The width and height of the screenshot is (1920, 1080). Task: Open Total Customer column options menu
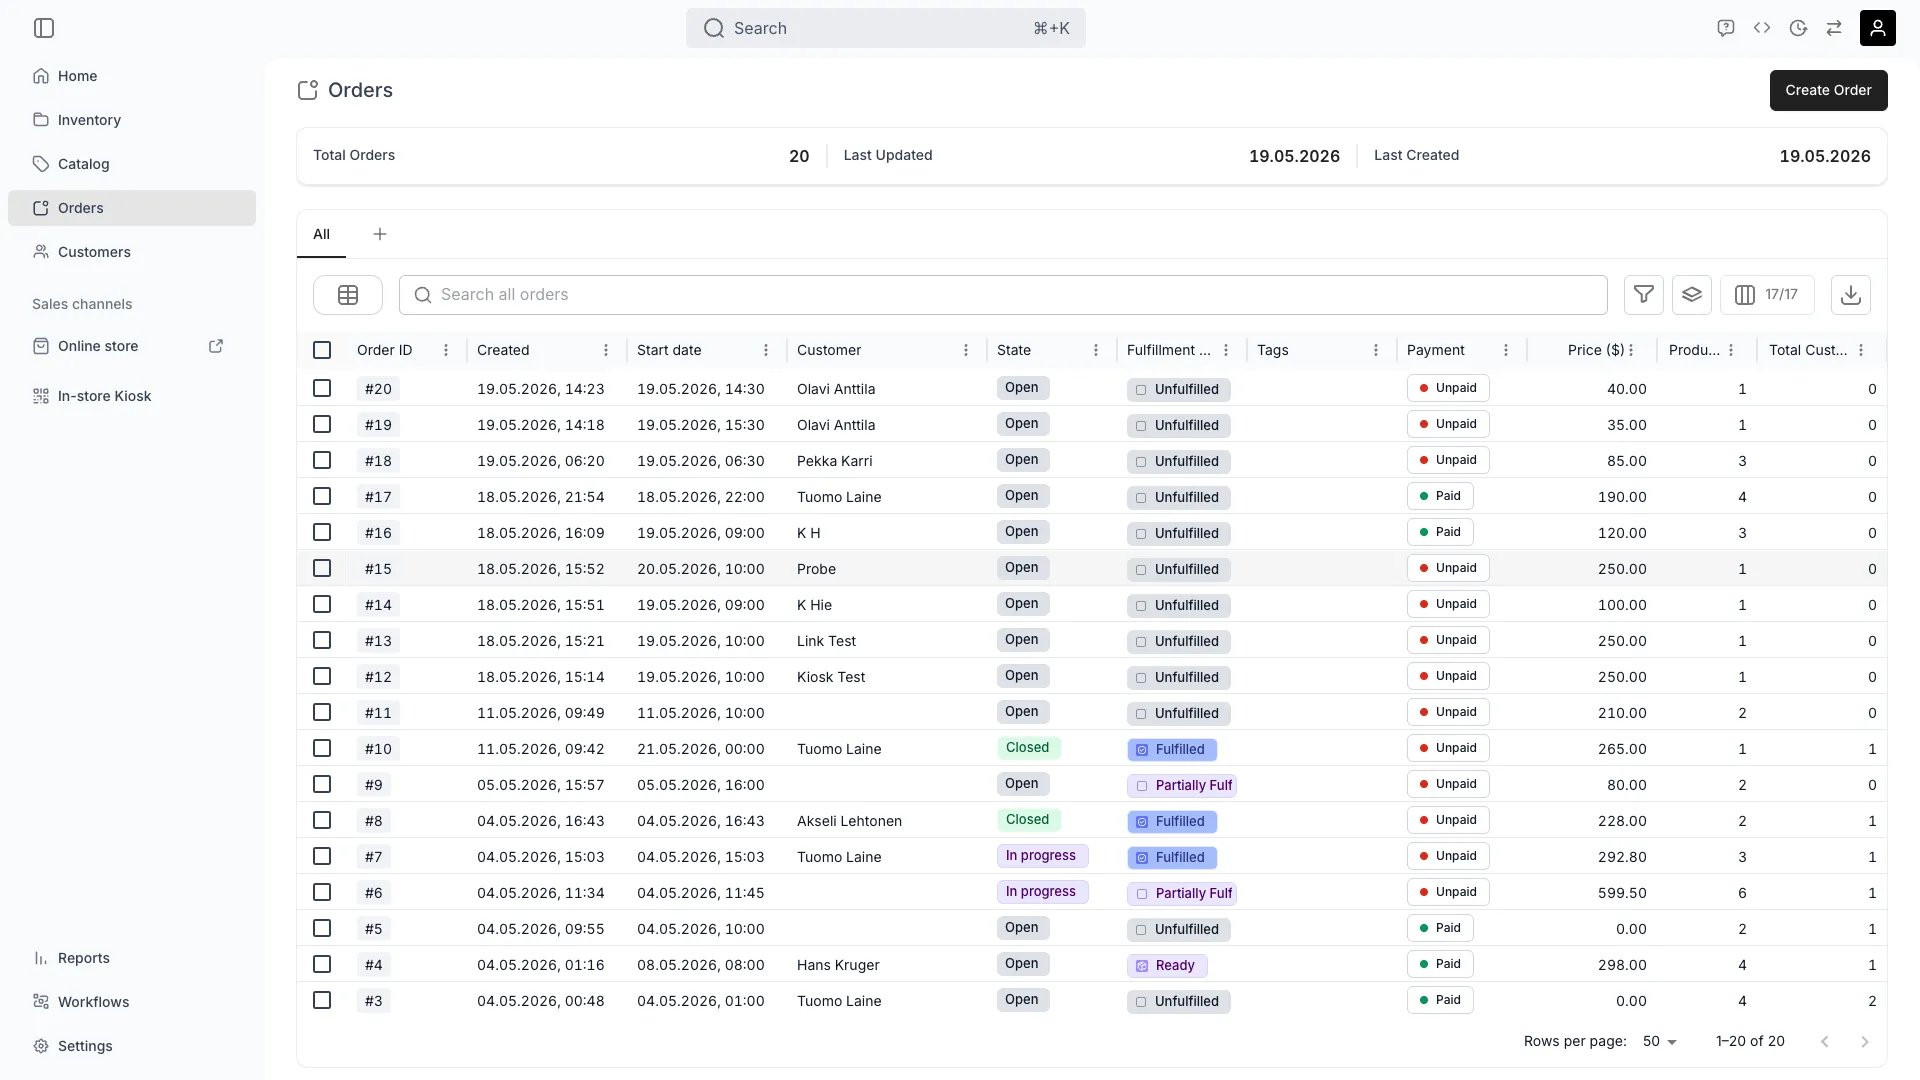1861,350
